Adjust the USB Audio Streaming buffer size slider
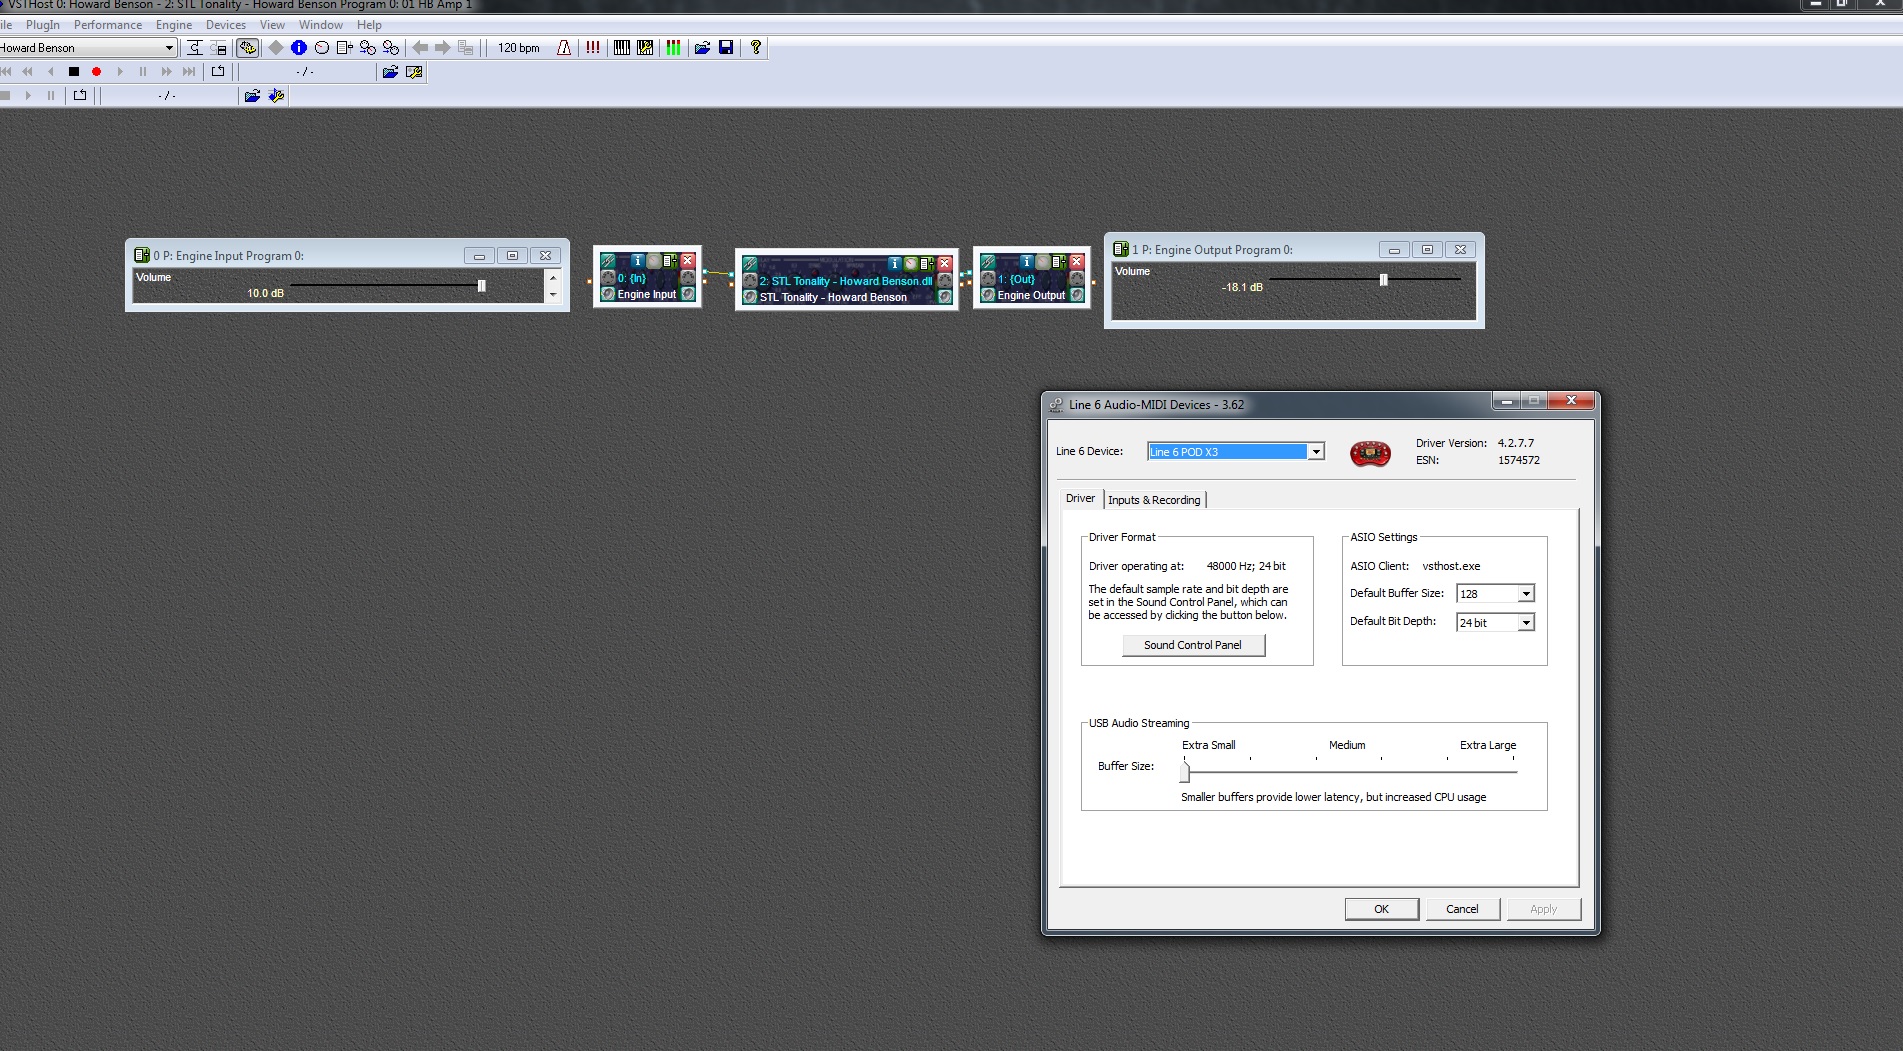Image resolution: width=1903 pixels, height=1051 pixels. pos(1185,771)
